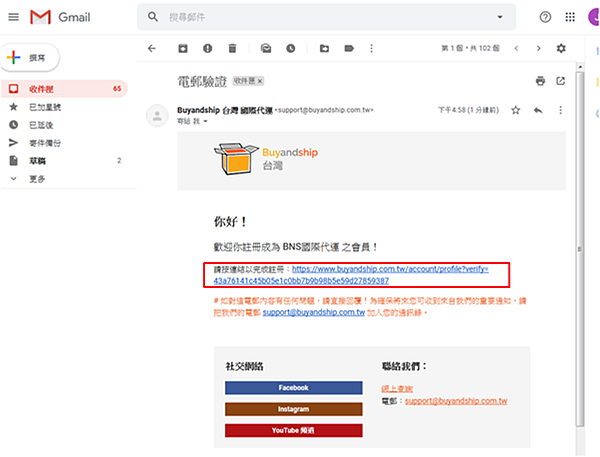Open message more options dots

coord(561,110)
